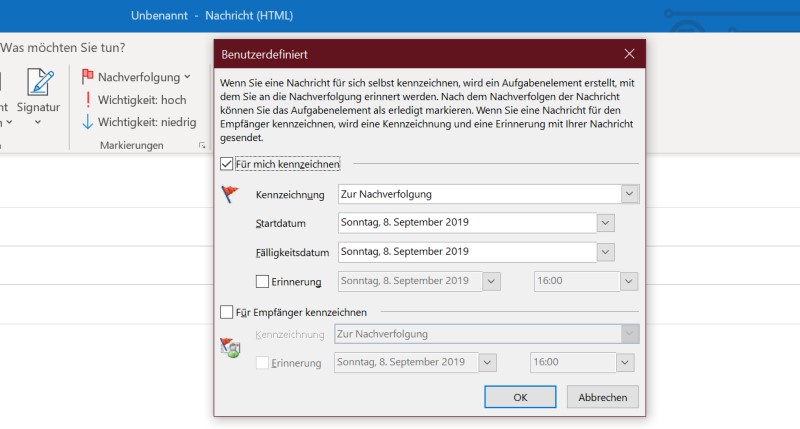Image resolution: width=800 pixels, height=429 pixels.
Task: Toggle the disabled recipient Erinnerung checkbox
Action: coord(262,363)
